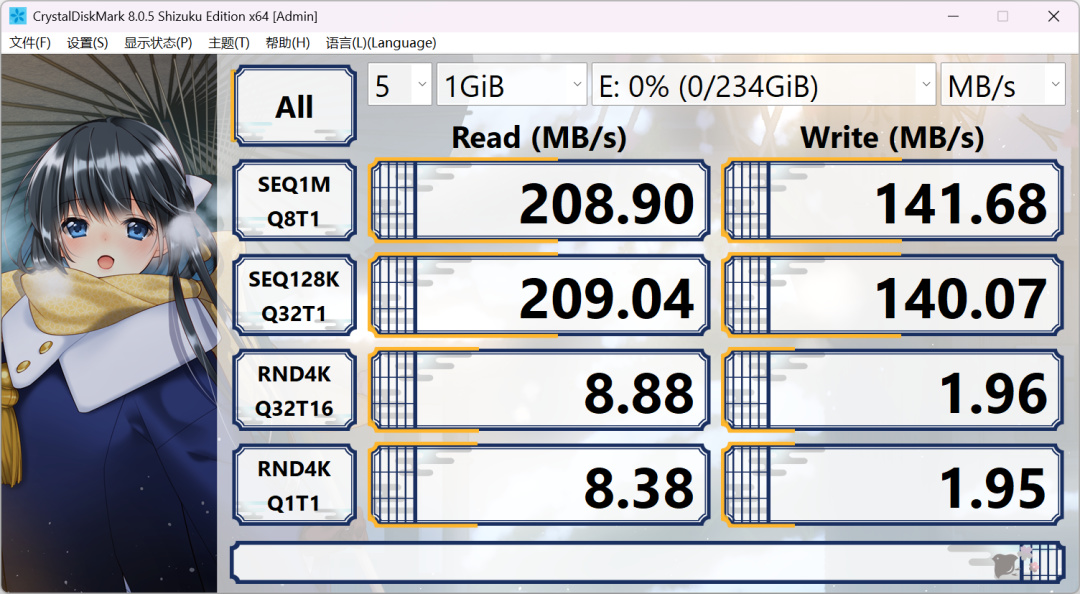Click the SEQ1M write result 141.68
1080x594 pixels.
pyautogui.click(x=893, y=201)
